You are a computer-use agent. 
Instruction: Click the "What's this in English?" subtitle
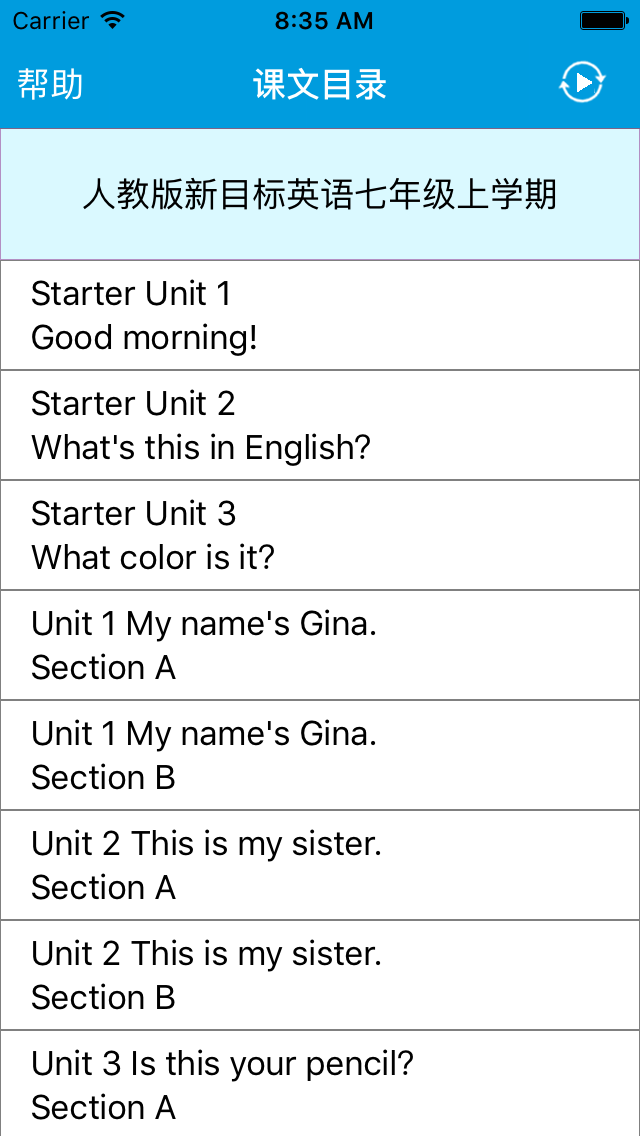[x=201, y=448]
